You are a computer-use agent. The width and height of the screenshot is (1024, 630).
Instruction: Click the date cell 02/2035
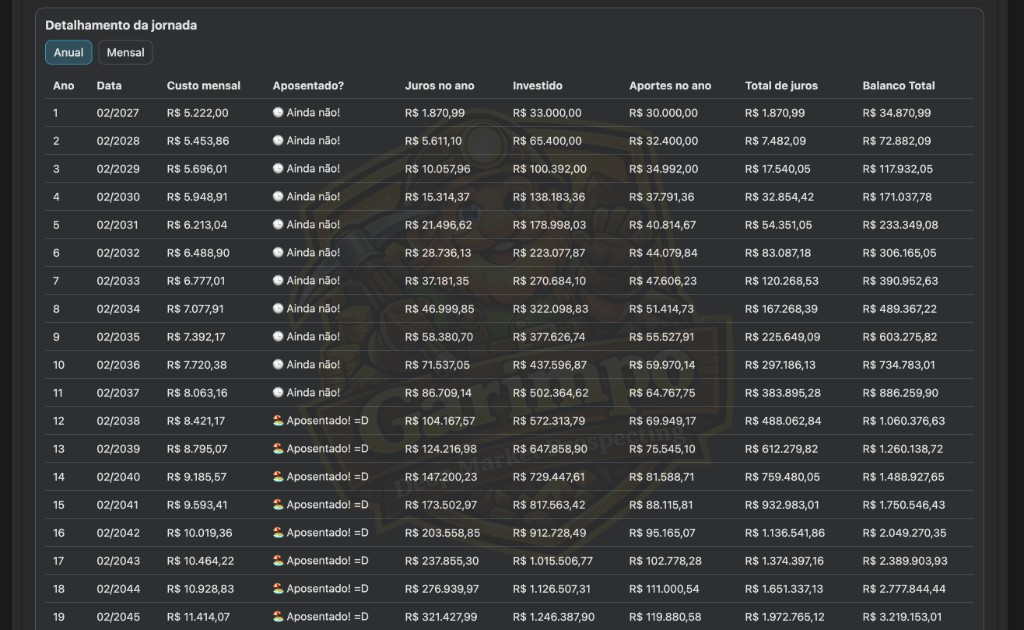pyautogui.click(x=118, y=337)
